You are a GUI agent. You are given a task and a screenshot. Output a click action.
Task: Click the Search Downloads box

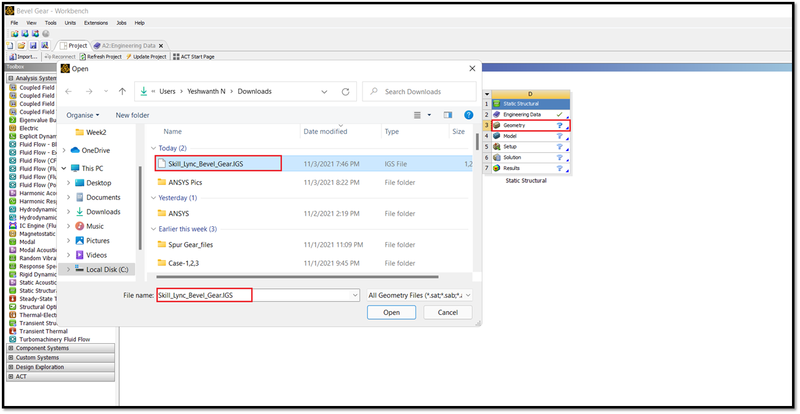click(x=419, y=92)
